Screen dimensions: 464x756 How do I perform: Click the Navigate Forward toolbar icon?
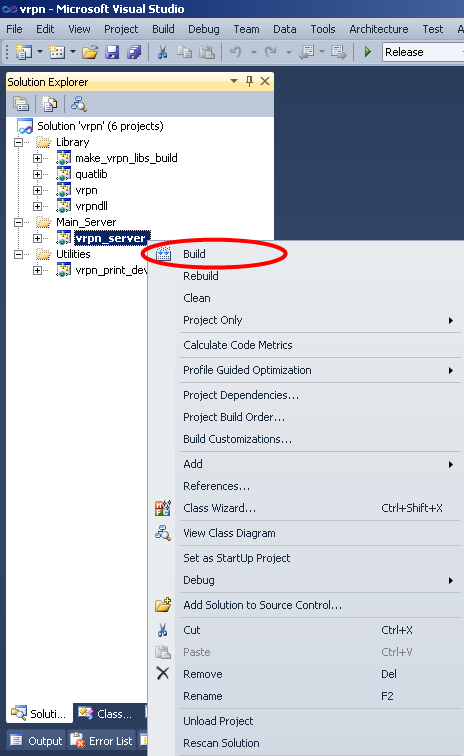coord(339,52)
